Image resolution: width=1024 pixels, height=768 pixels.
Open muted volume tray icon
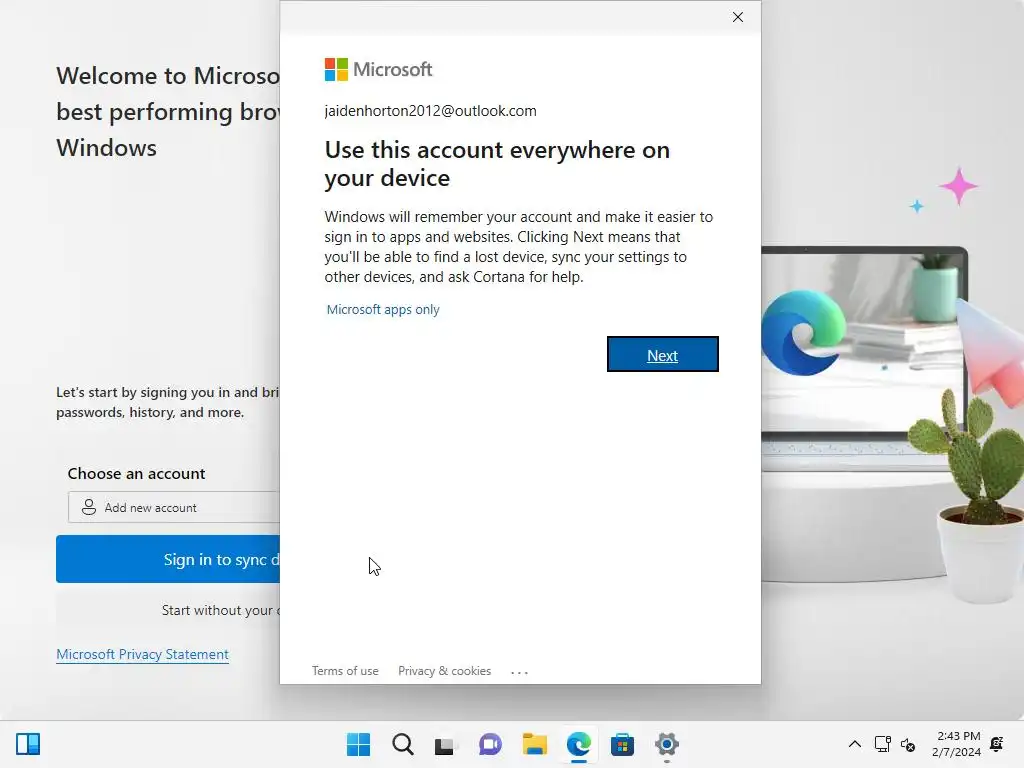tap(908, 744)
